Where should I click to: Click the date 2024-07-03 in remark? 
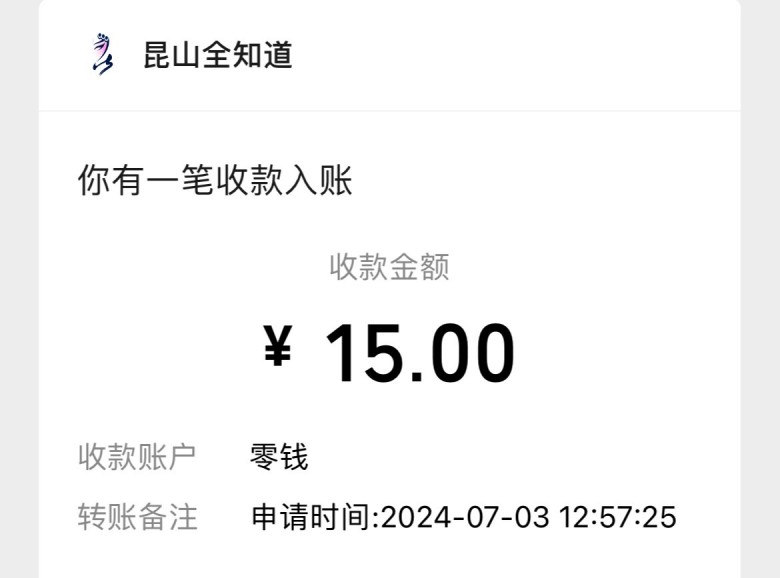[468, 517]
